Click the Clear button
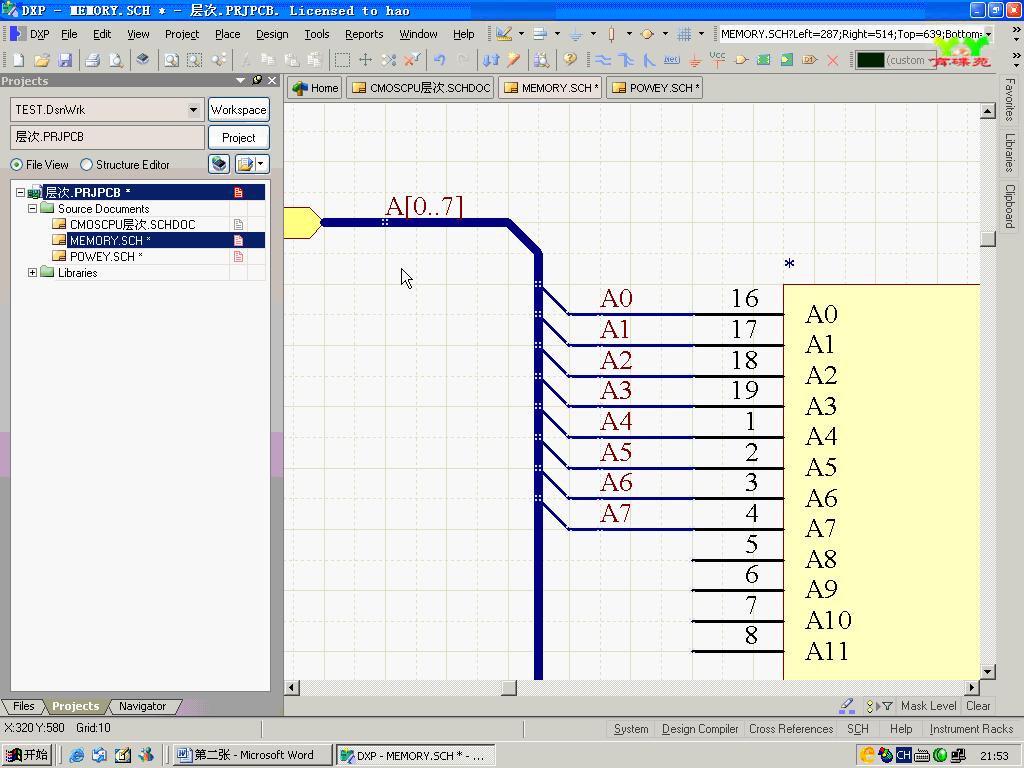Screen dimensions: 1024x768 coord(978,706)
